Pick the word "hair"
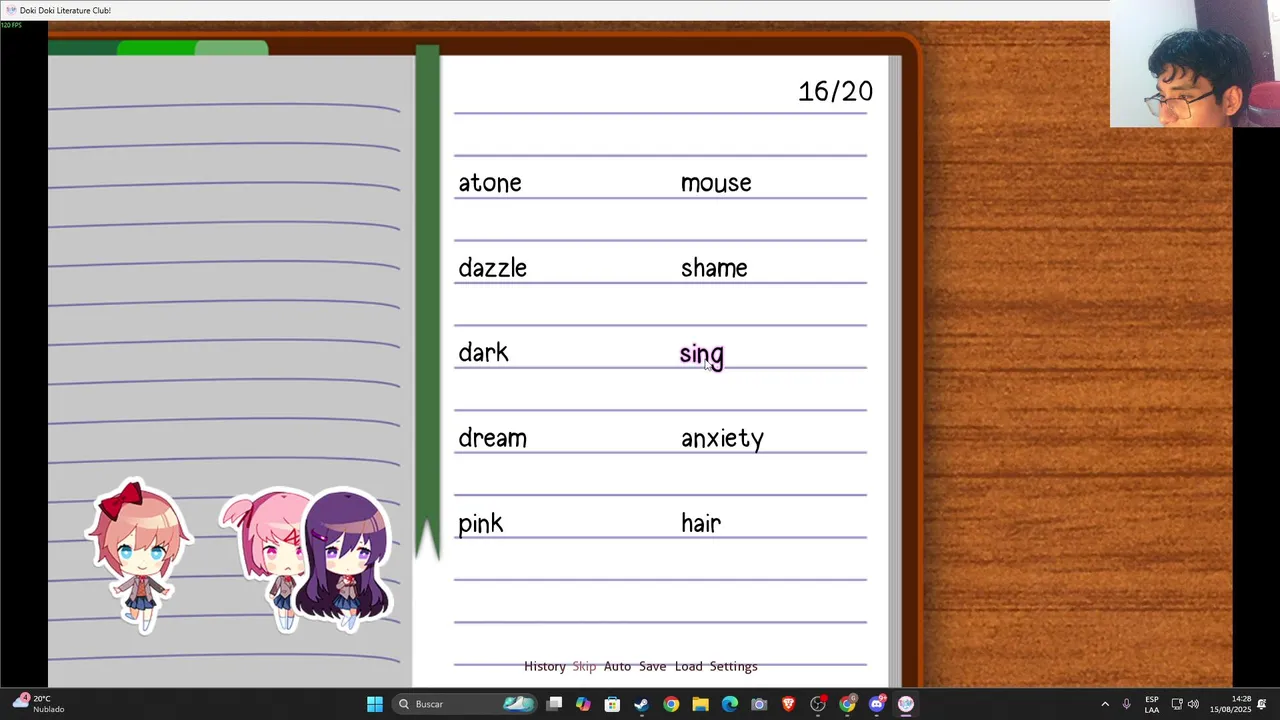Image resolution: width=1280 pixels, height=720 pixels. [701, 523]
